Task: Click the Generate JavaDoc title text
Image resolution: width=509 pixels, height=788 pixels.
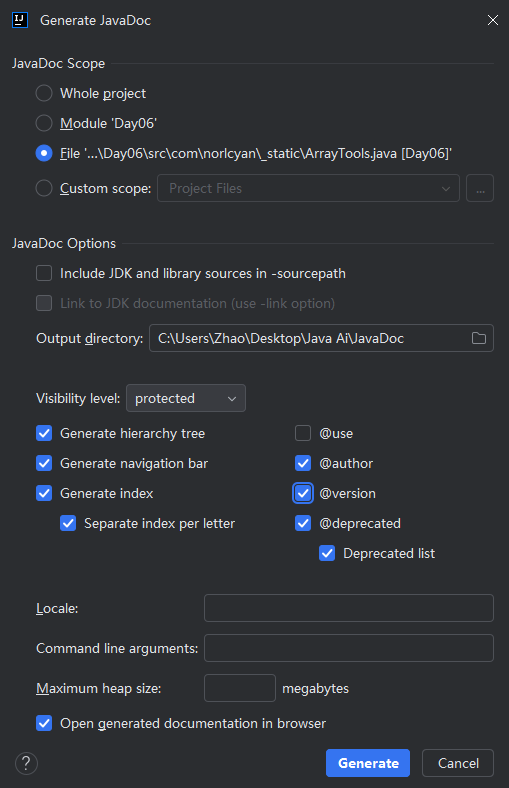Action: 95,20
